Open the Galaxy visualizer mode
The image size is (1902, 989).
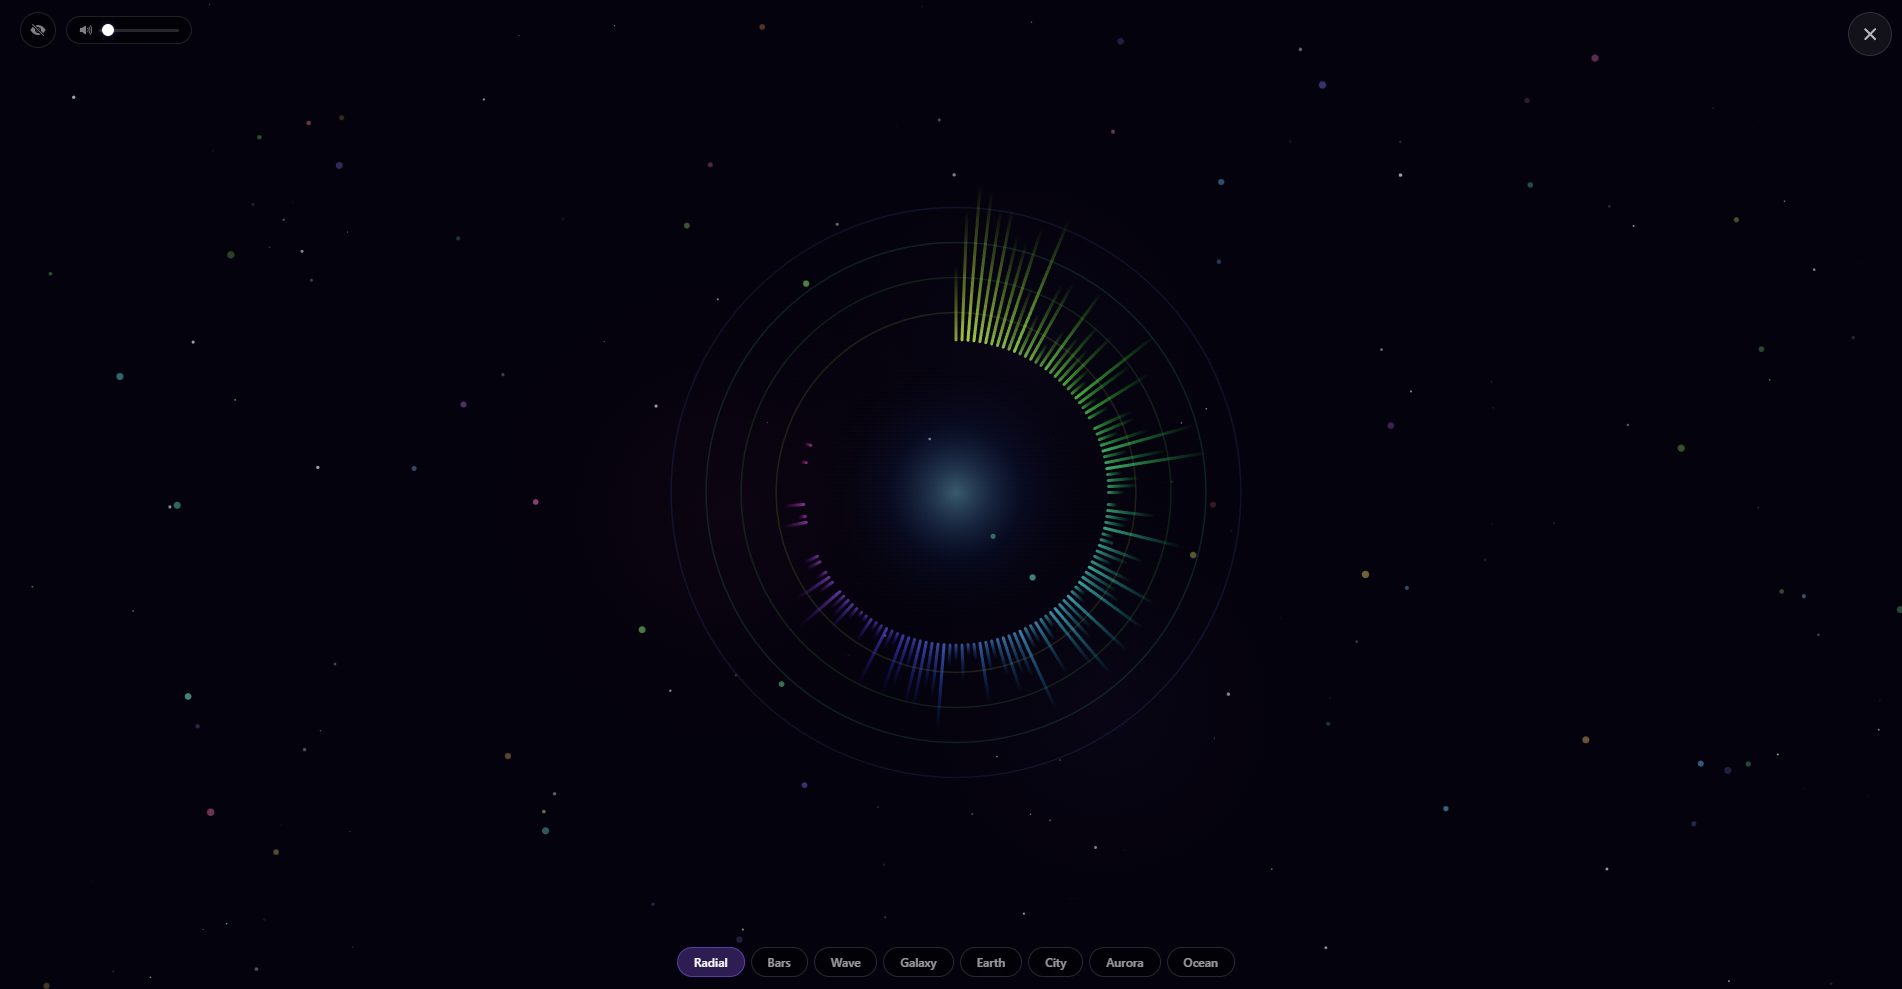coord(917,962)
